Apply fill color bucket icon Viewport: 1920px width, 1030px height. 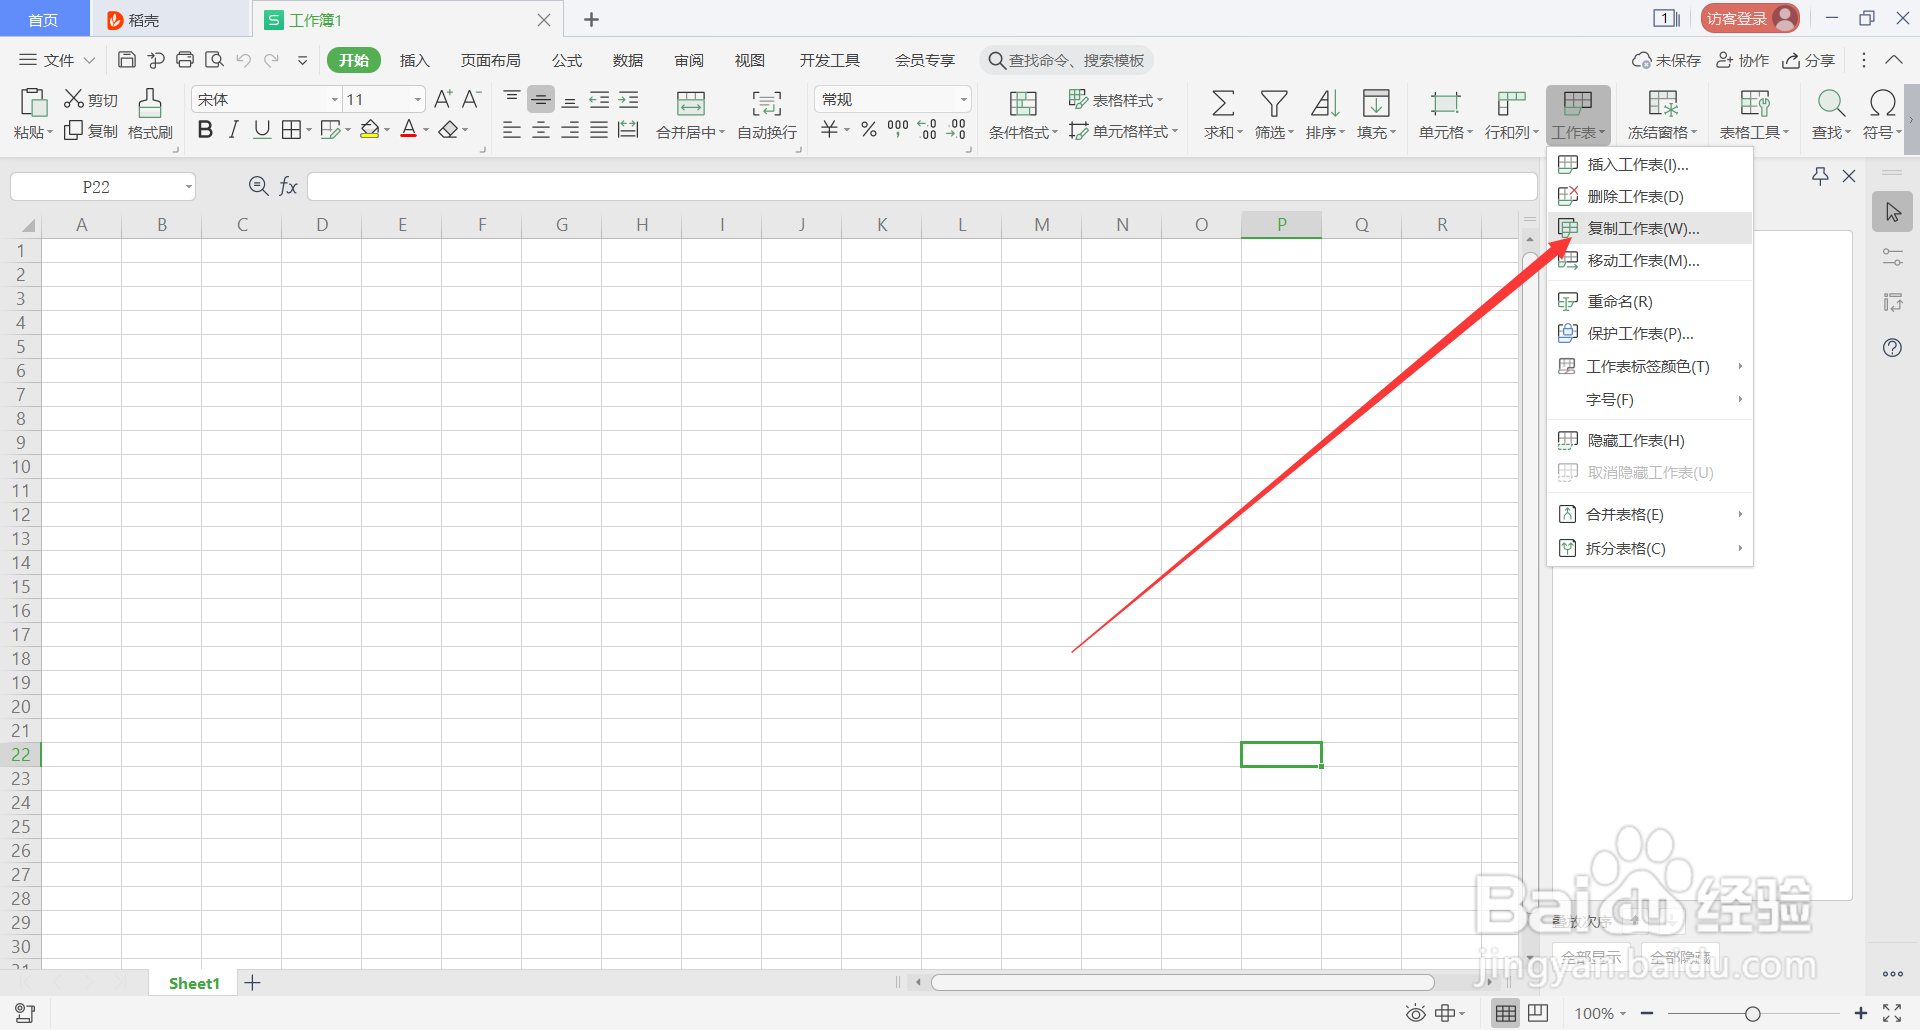point(370,130)
